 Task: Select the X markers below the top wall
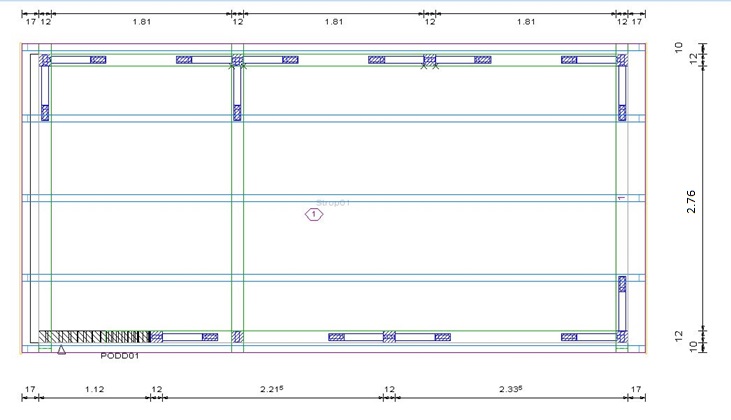(429, 67)
